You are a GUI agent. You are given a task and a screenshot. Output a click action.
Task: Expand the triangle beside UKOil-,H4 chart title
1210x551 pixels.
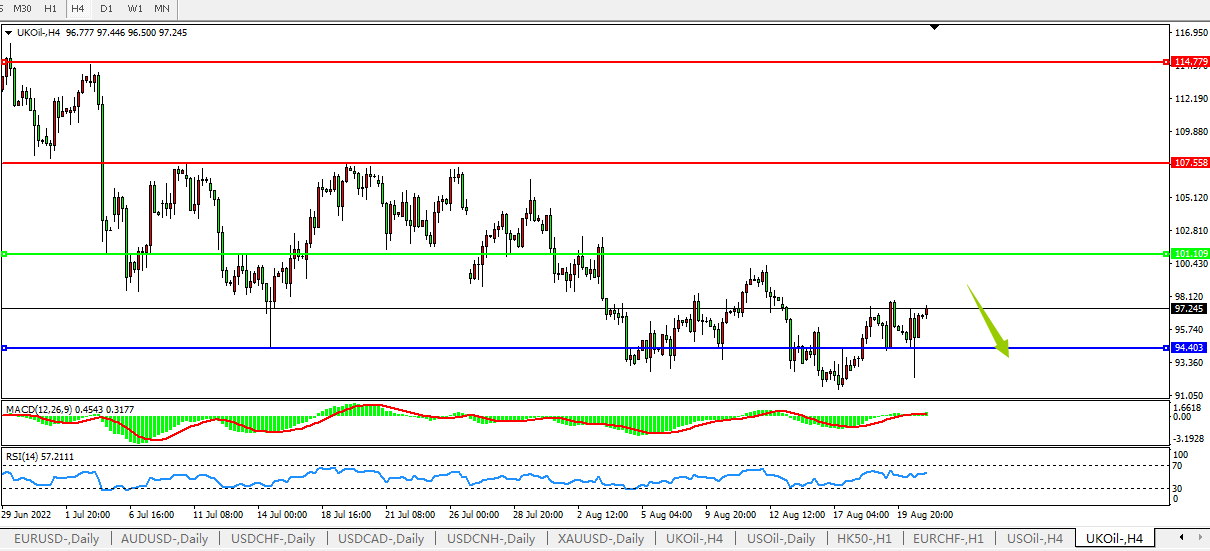click(9, 32)
